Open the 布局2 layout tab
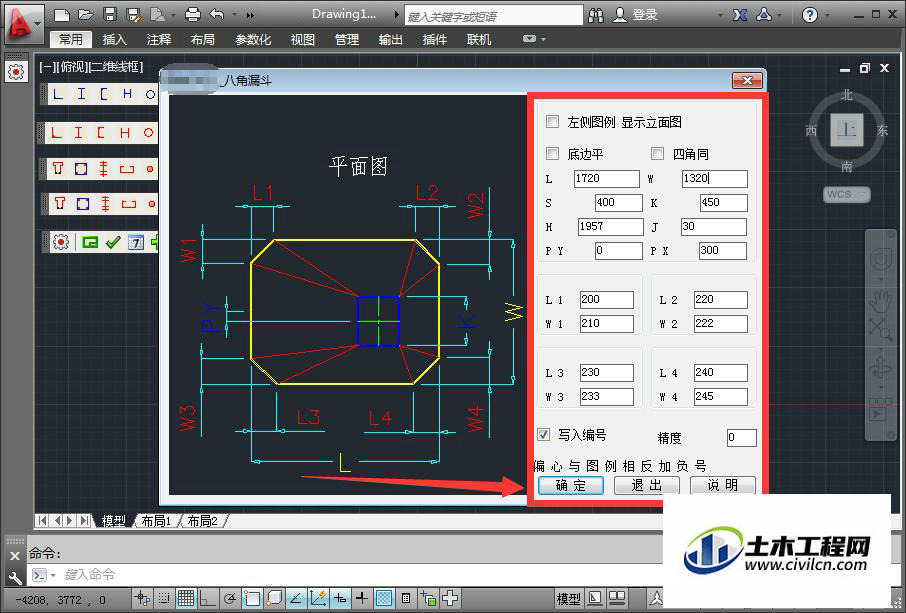This screenshot has width=906, height=613. tap(202, 521)
